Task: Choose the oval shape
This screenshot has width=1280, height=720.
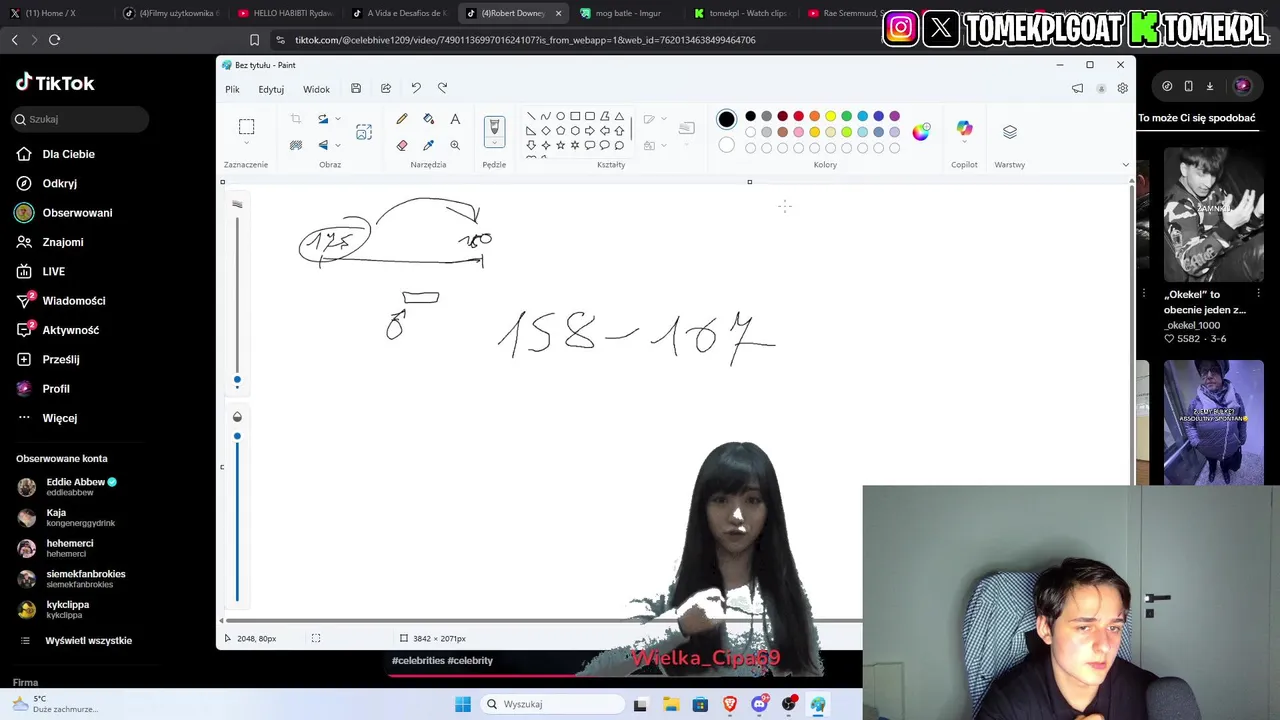Action: click(560, 116)
